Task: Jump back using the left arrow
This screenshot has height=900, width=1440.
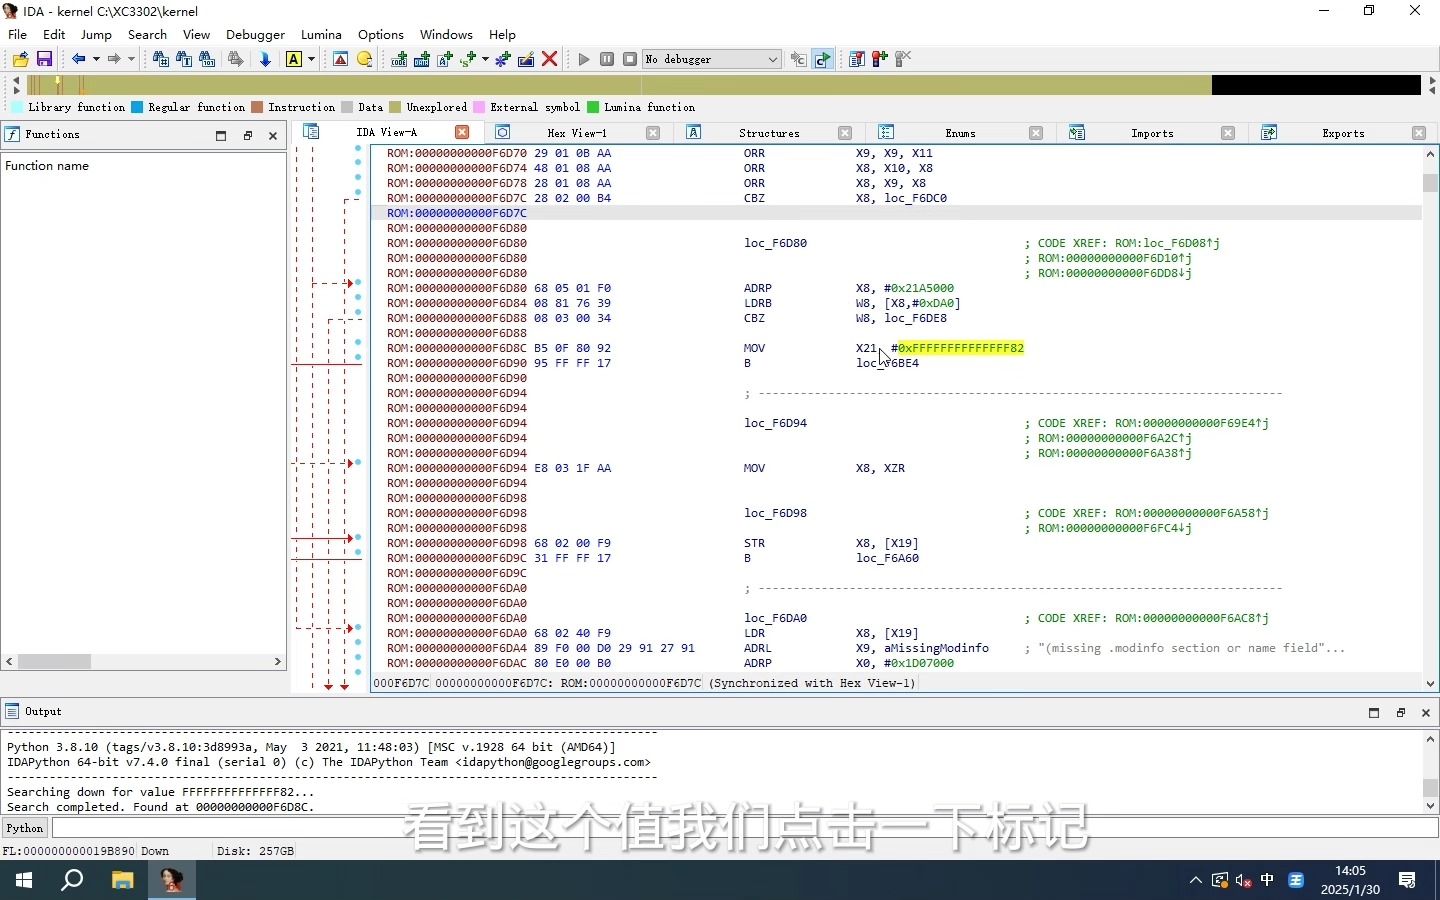Action: (78, 60)
